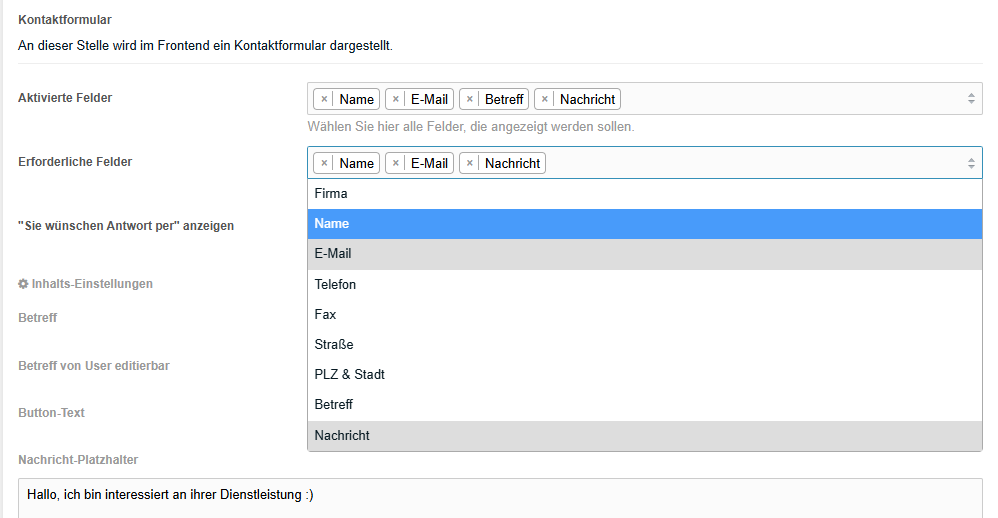
Task: Remove Betreff tag from Aktivierte Felder
Action: point(469,99)
